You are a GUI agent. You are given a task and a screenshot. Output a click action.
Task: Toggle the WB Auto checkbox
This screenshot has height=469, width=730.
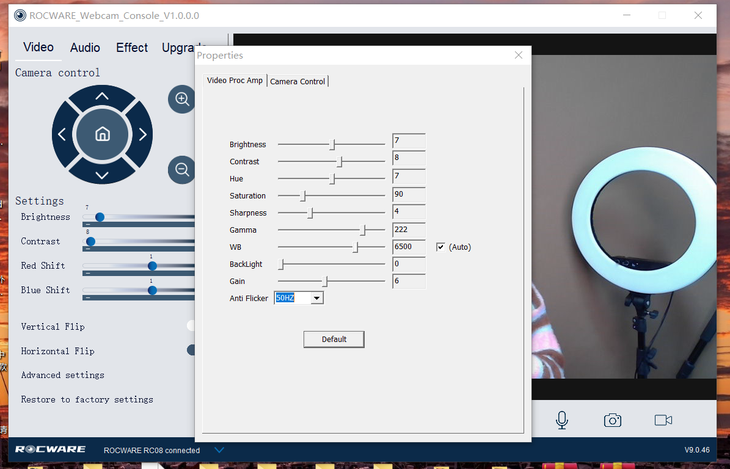[x=441, y=247]
